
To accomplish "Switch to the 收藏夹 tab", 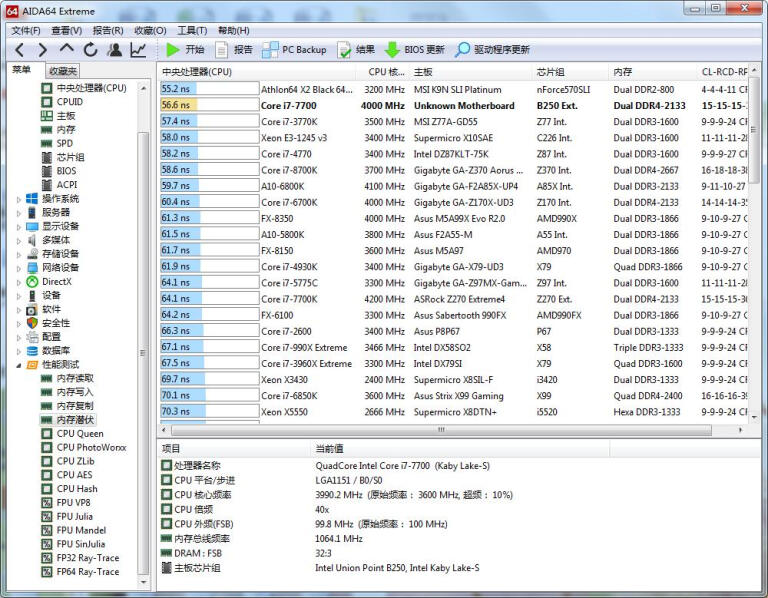I will (x=63, y=71).
